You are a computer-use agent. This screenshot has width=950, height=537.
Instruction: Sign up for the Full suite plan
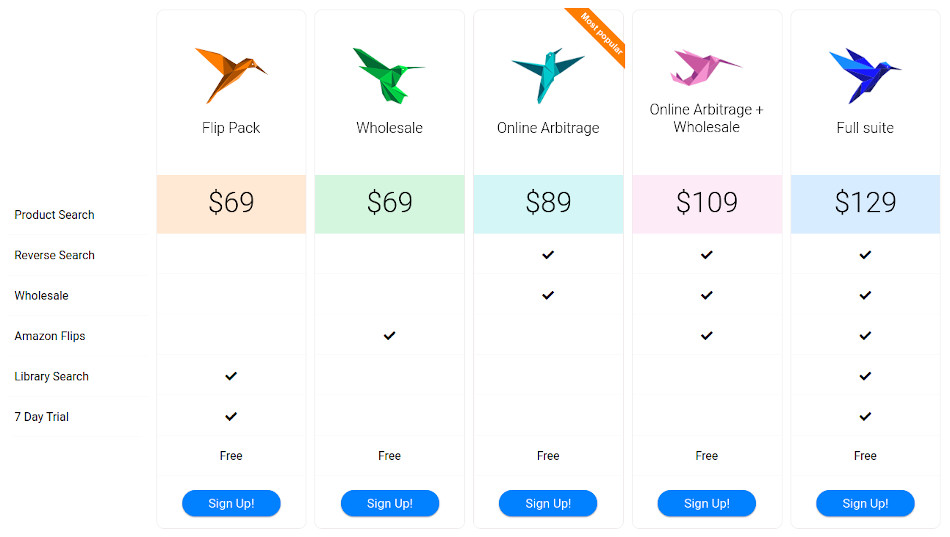(865, 503)
